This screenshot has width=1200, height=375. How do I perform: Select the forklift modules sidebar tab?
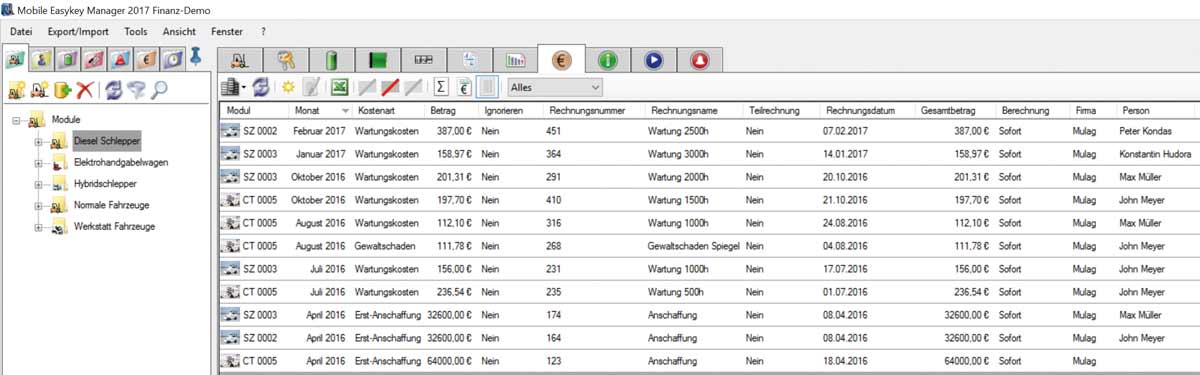pos(16,58)
